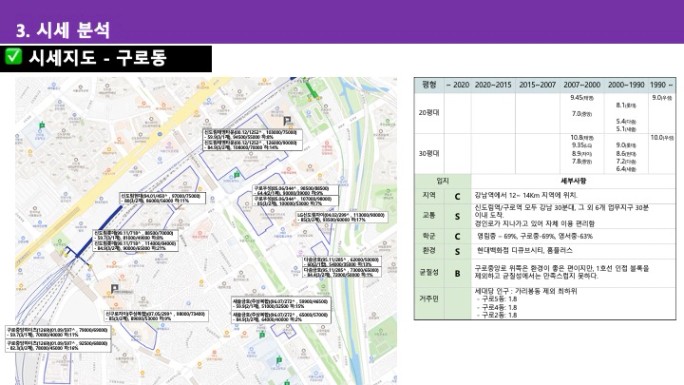Open the 신도림현대 price label on map
Viewport: 684px width, 385px height.
(162, 198)
